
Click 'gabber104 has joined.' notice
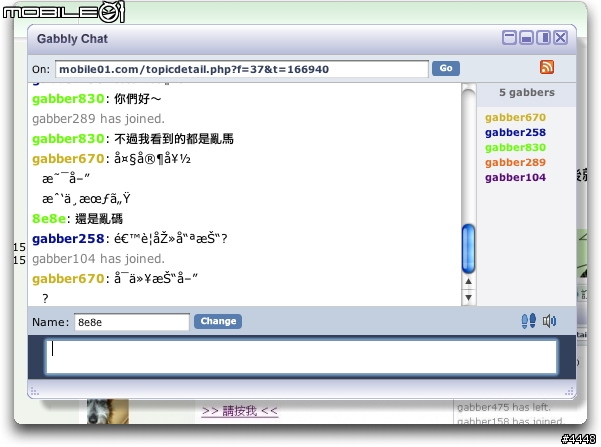coord(99,259)
